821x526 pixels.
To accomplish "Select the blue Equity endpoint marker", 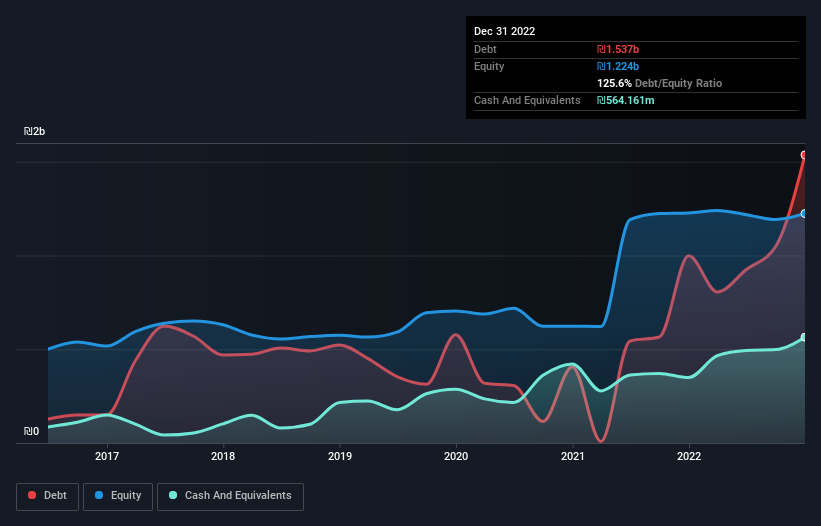I will (x=804, y=214).
